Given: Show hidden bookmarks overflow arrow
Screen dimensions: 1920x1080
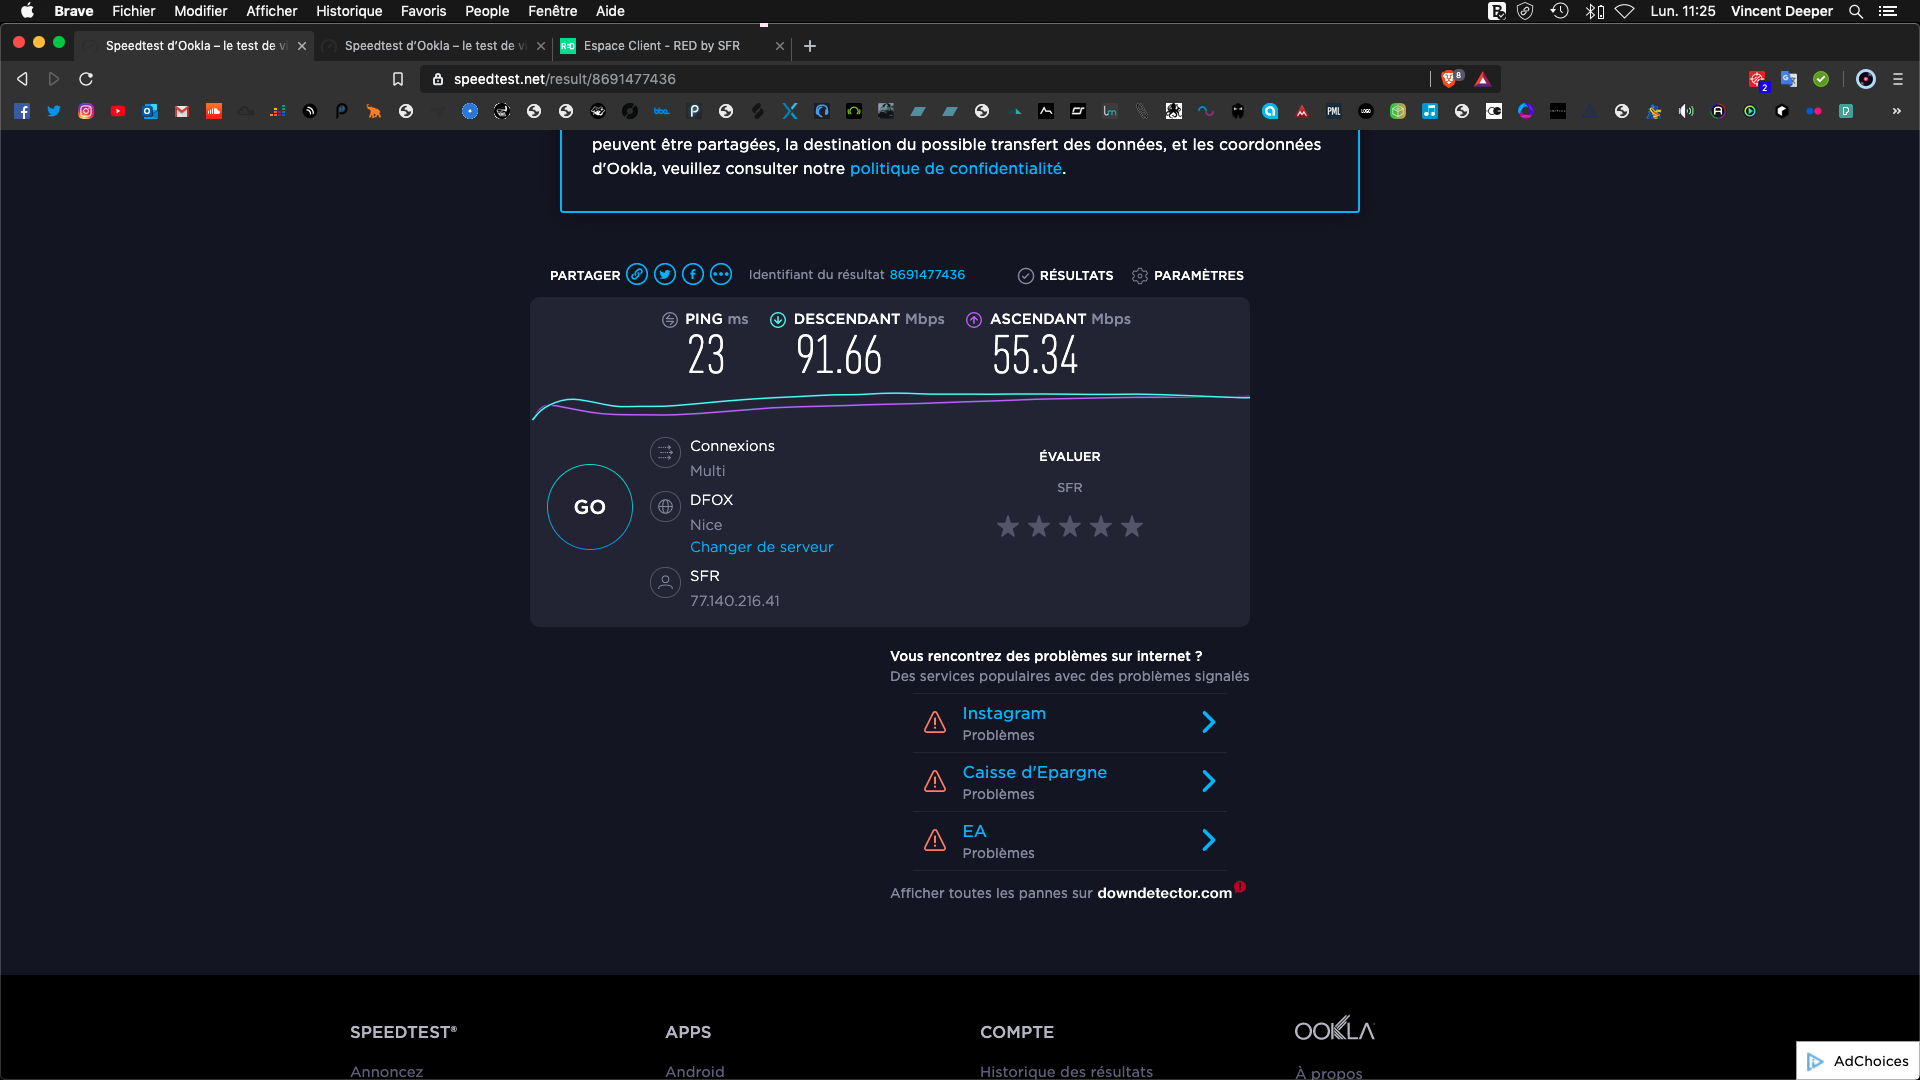Looking at the screenshot, I should pos(1896,111).
